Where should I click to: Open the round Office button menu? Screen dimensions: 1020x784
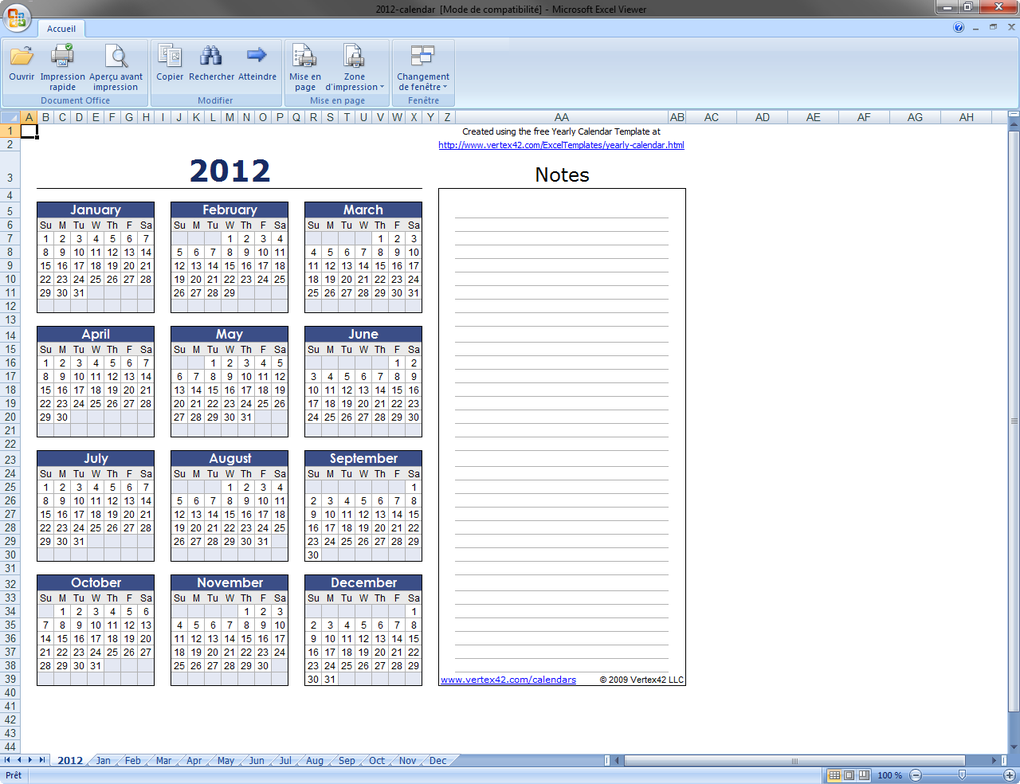[17, 18]
